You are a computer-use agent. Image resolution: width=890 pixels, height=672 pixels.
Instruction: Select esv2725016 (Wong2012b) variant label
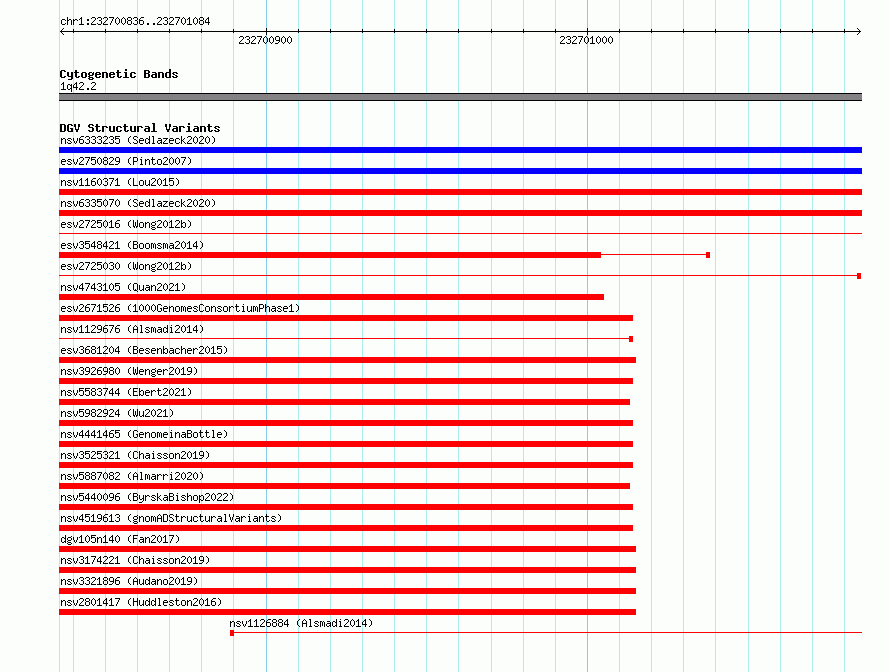pyautogui.click(x=126, y=224)
